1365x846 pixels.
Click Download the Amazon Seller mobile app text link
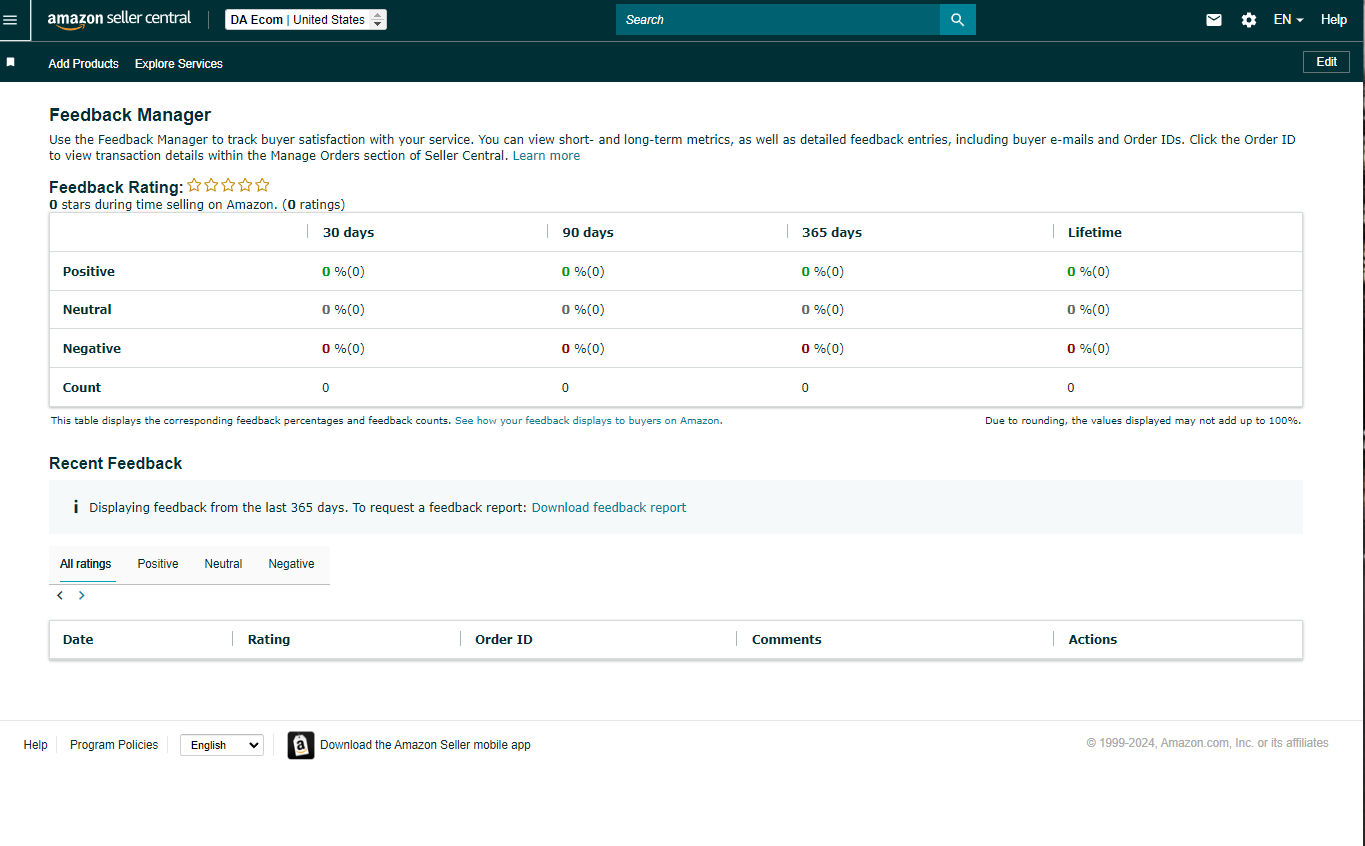click(425, 745)
